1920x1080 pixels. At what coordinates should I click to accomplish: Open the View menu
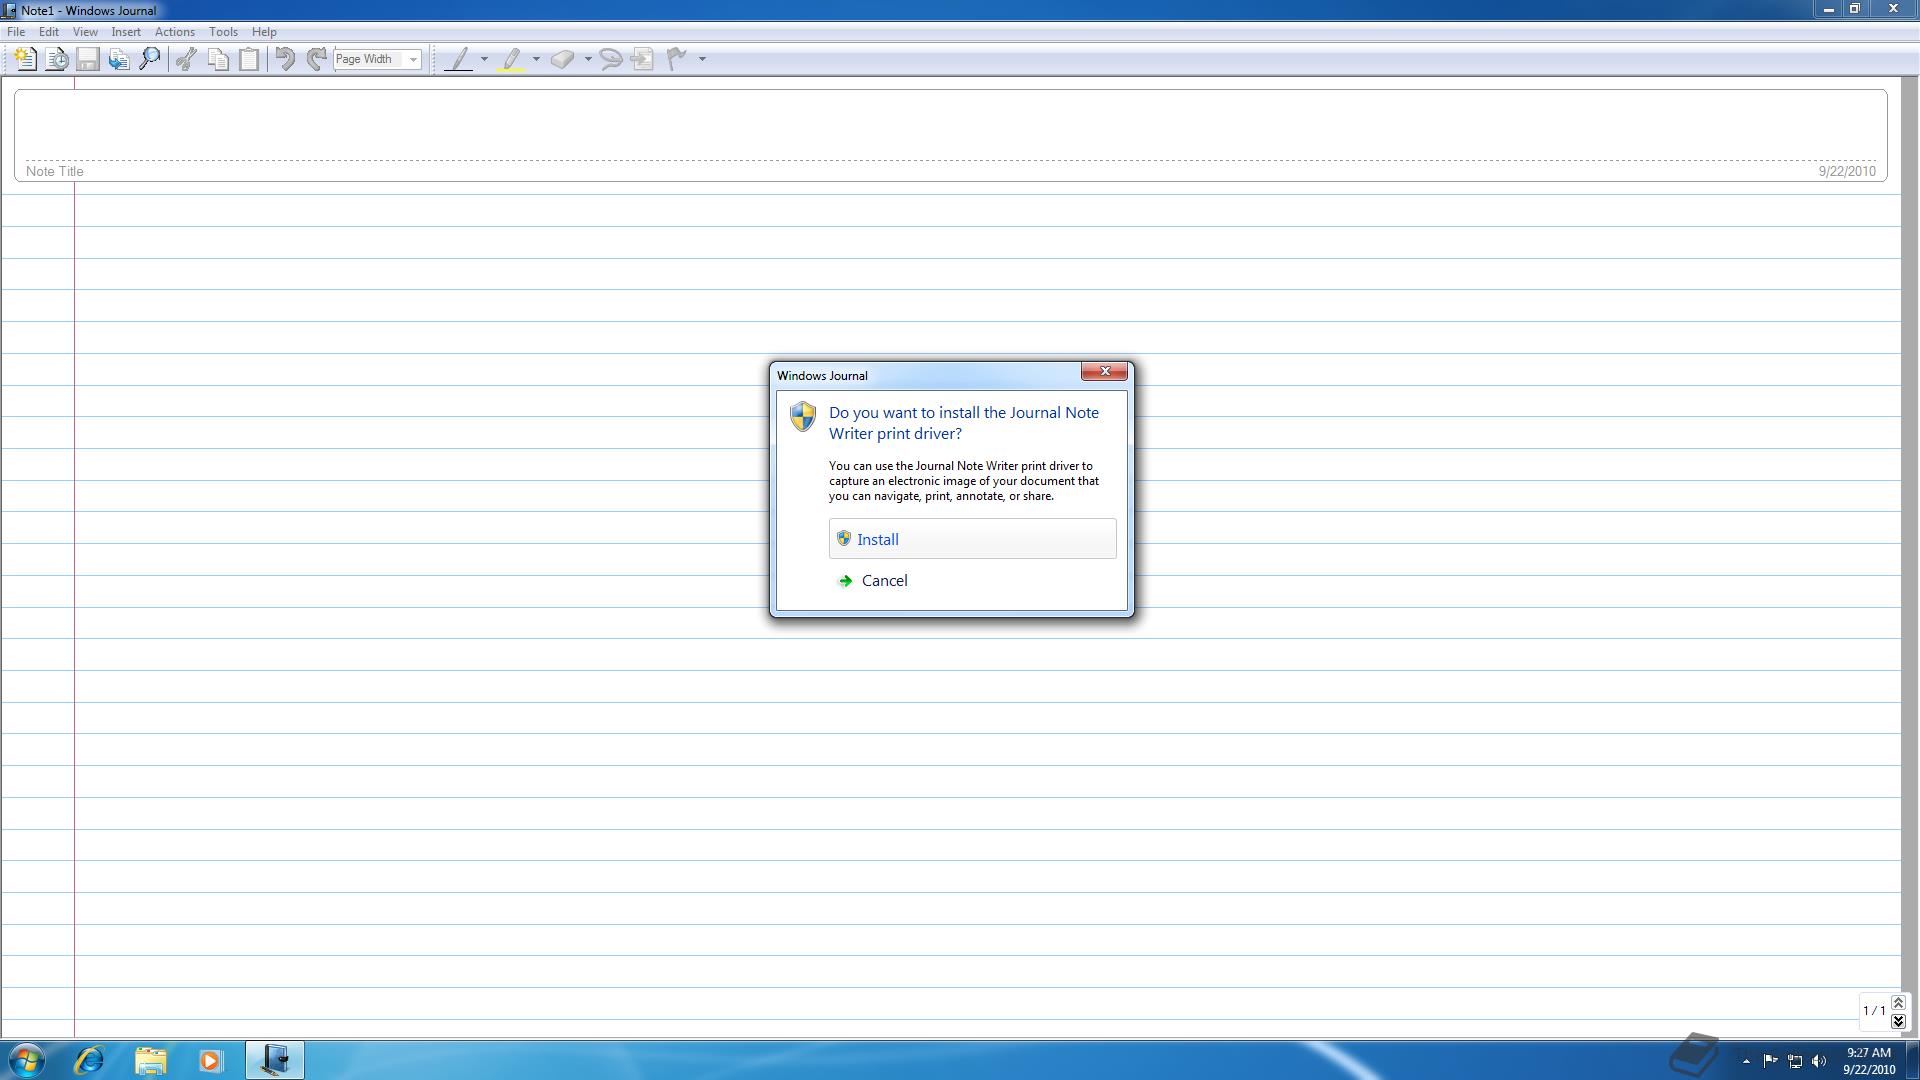coord(85,32)
